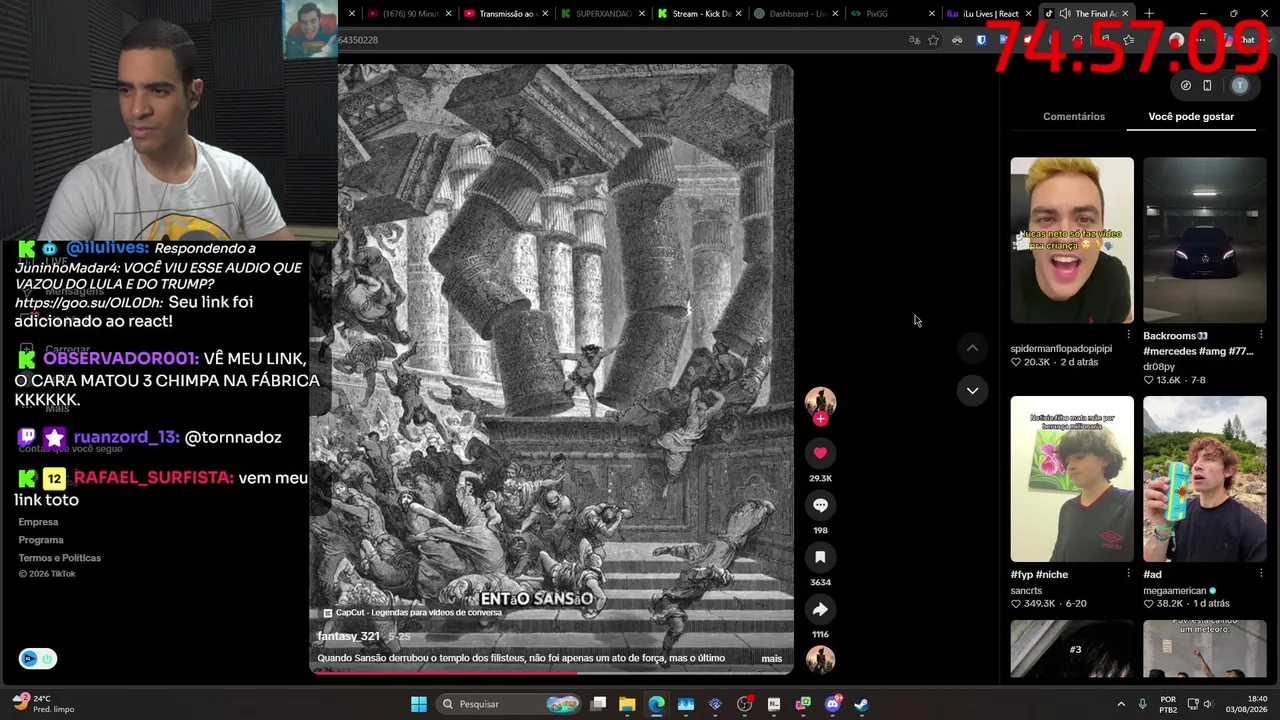The width and height of the screenshot is (1280, 720).
Task: Open the Empresa footer link
Action: (x=38, y=522)
